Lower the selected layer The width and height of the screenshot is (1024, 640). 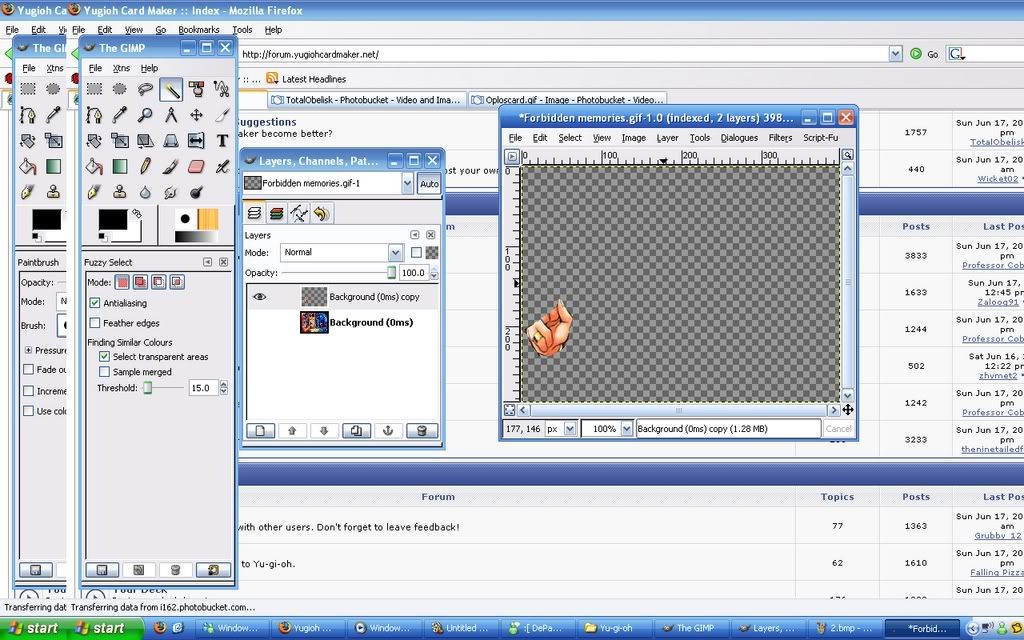click(324, 430)
